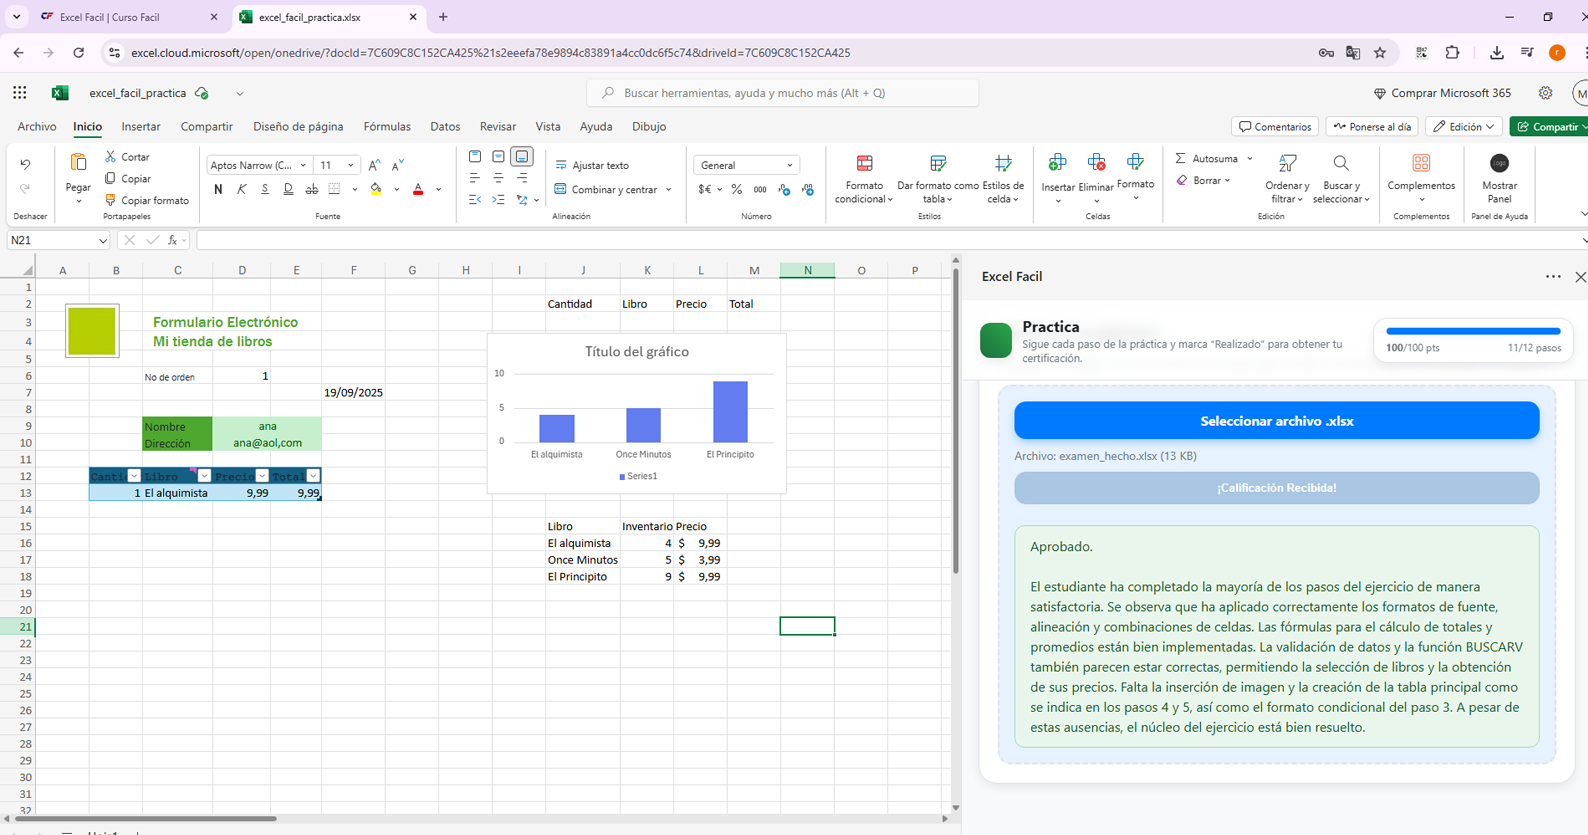
Task: Open the font name dropdown
Action: [x=303, y=165]
